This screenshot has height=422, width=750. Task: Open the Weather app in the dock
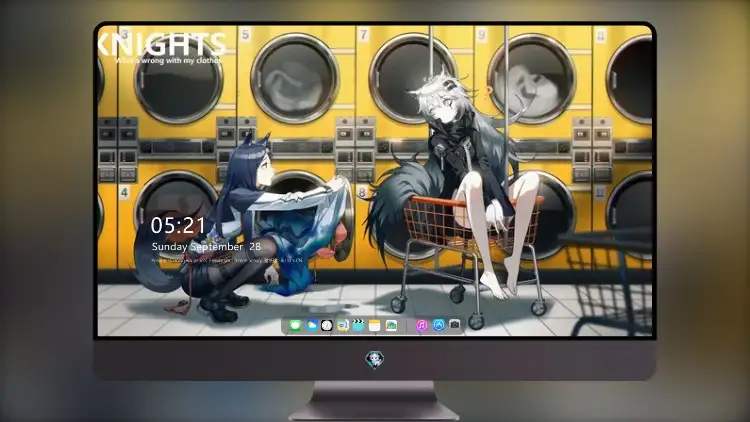click(x=311, y=326)
